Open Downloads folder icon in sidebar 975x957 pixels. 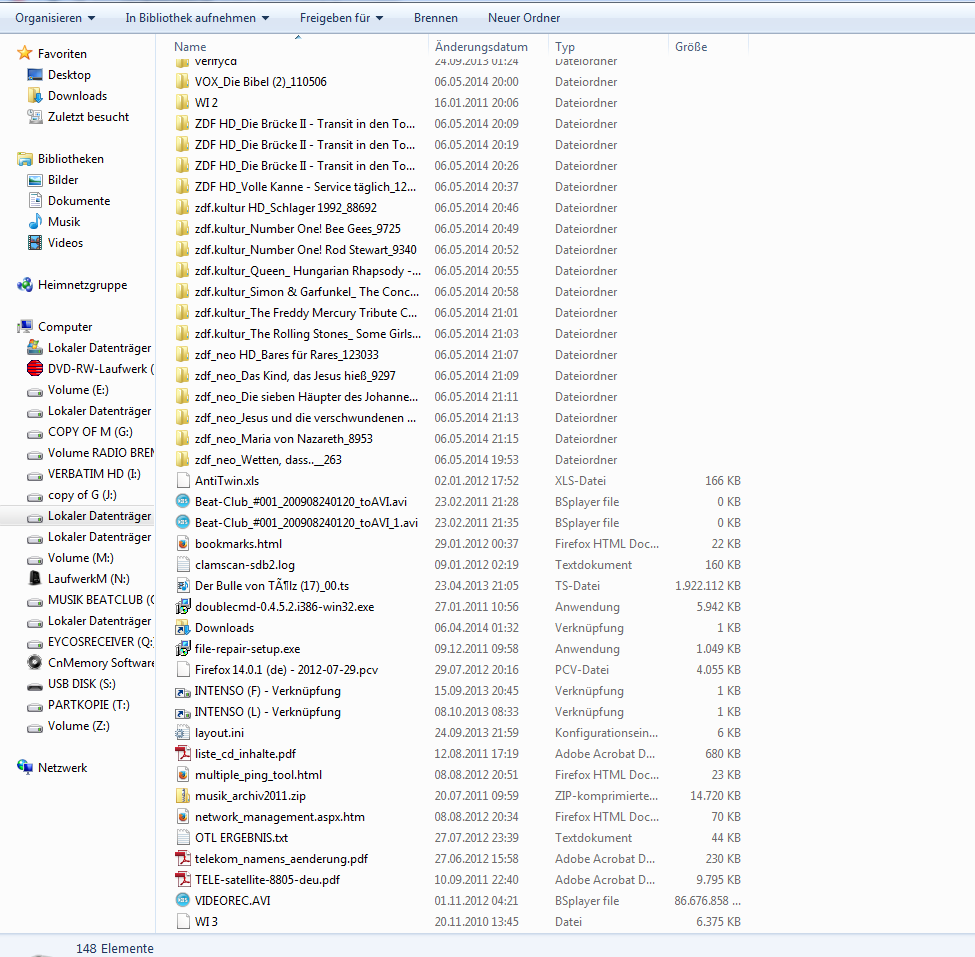pos(35,96)
